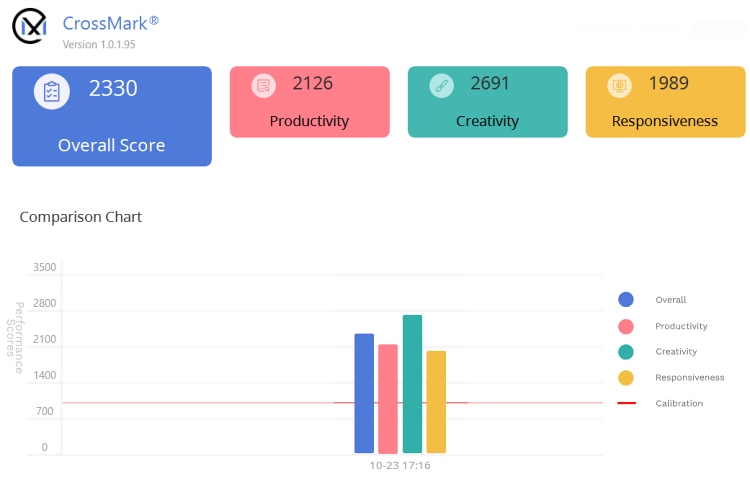Select the Creativity score card
This screenshot has width=750, height=500.
pos(487,102)
